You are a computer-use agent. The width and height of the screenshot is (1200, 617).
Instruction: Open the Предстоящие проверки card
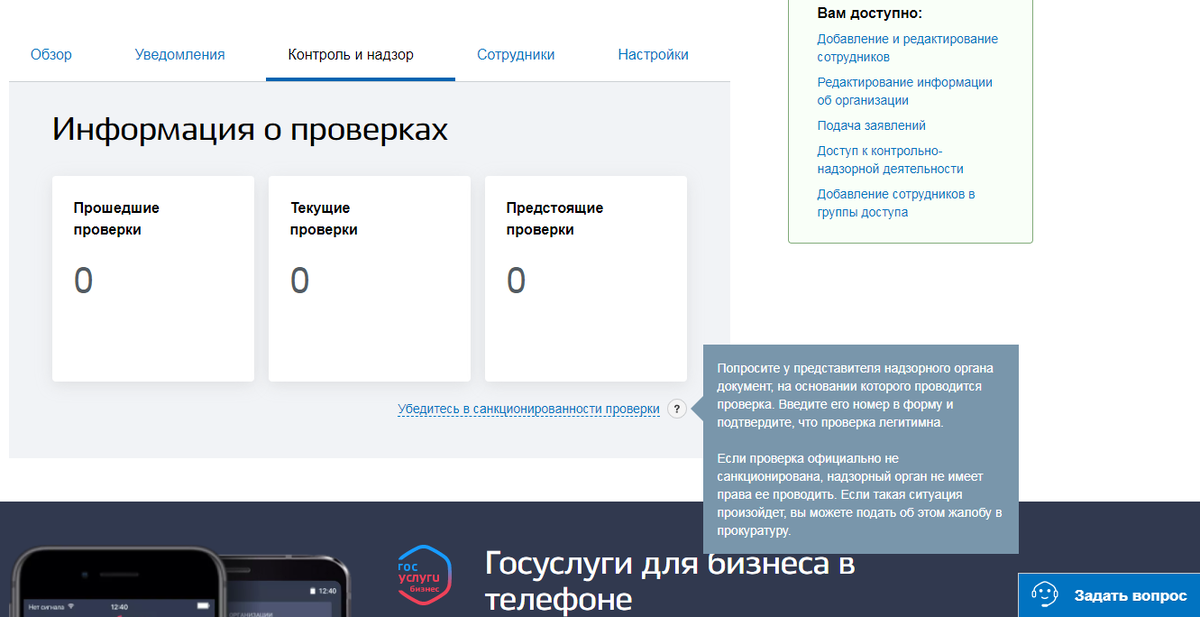pyautogui.click(x=586, y=279)
